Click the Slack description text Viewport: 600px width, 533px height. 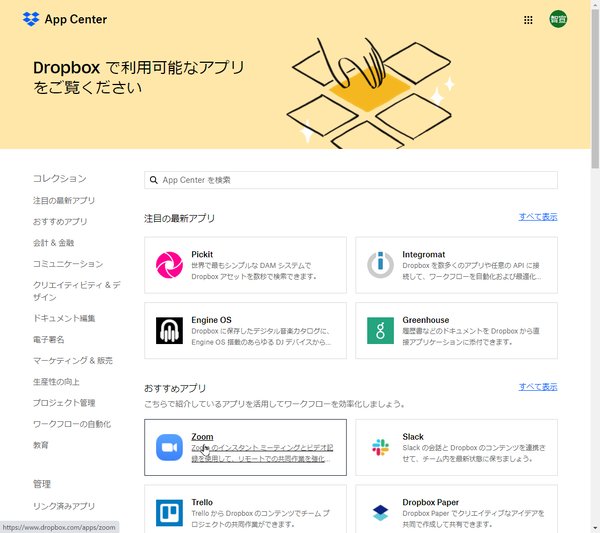pos(474,453)
